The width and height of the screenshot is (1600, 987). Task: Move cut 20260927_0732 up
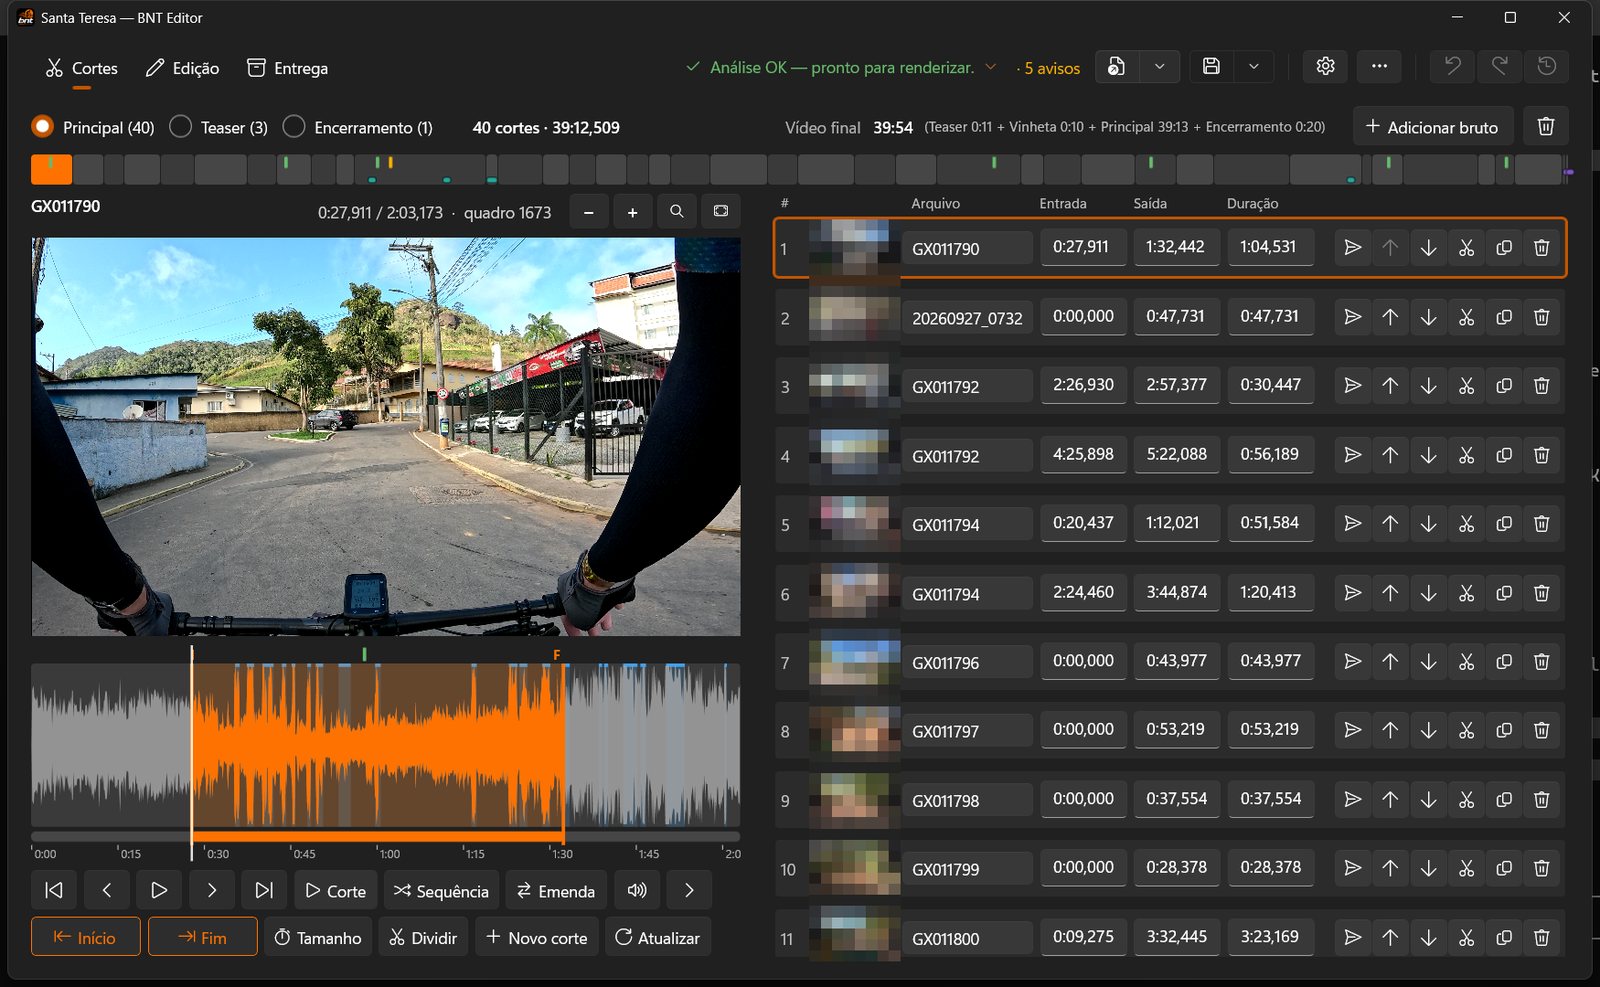point(1390,317)
